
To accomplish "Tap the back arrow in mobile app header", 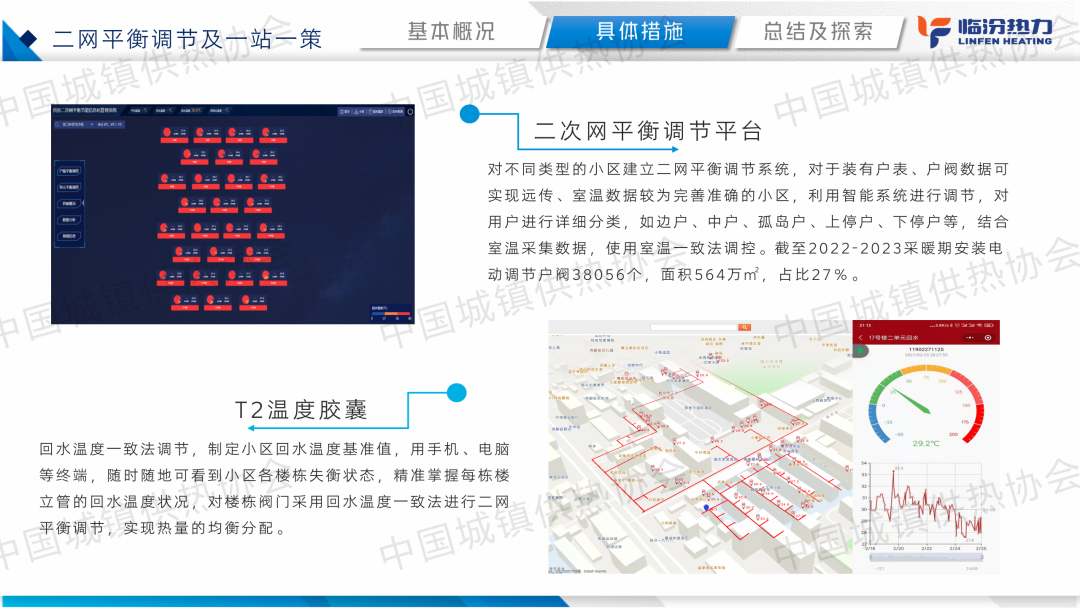I will 860,338.
